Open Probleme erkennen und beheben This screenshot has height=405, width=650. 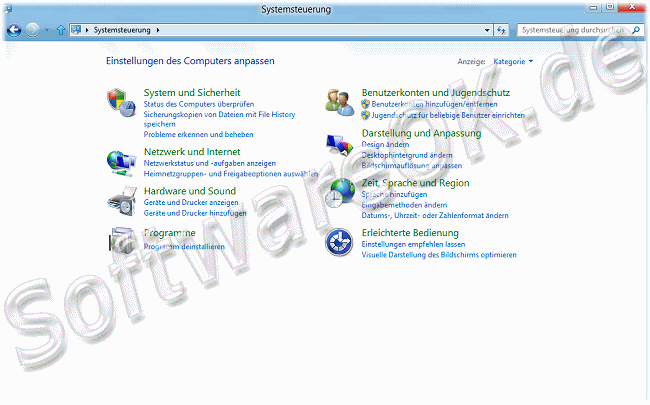199,134
